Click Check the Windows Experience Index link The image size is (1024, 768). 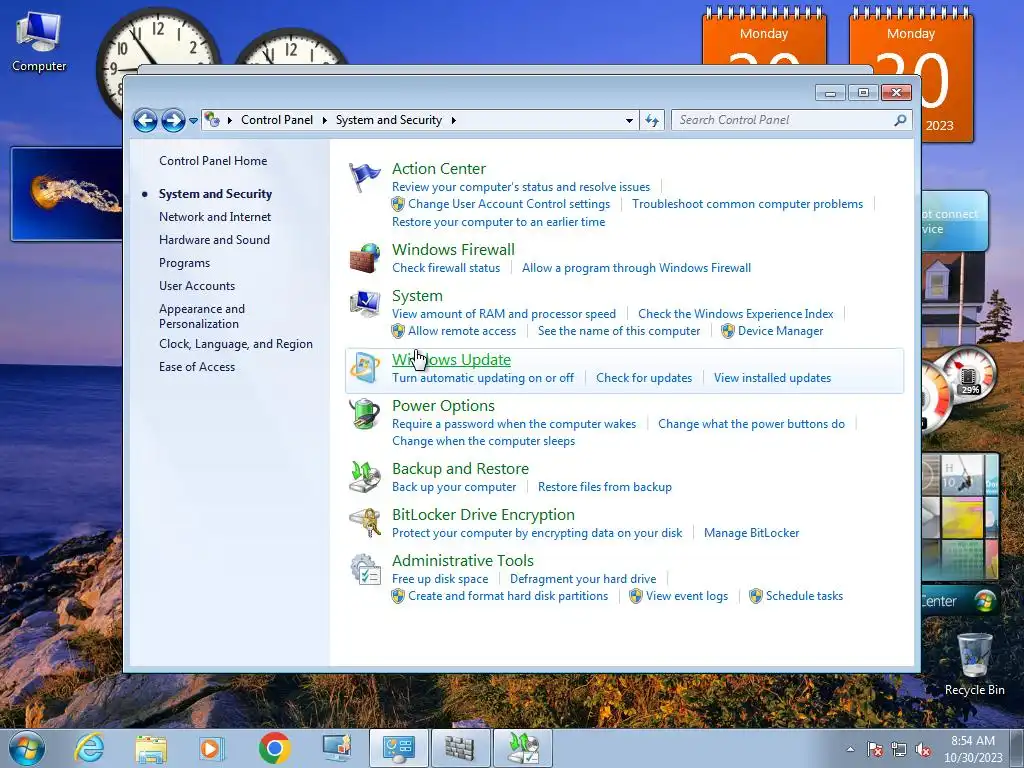tap(735, 314)
